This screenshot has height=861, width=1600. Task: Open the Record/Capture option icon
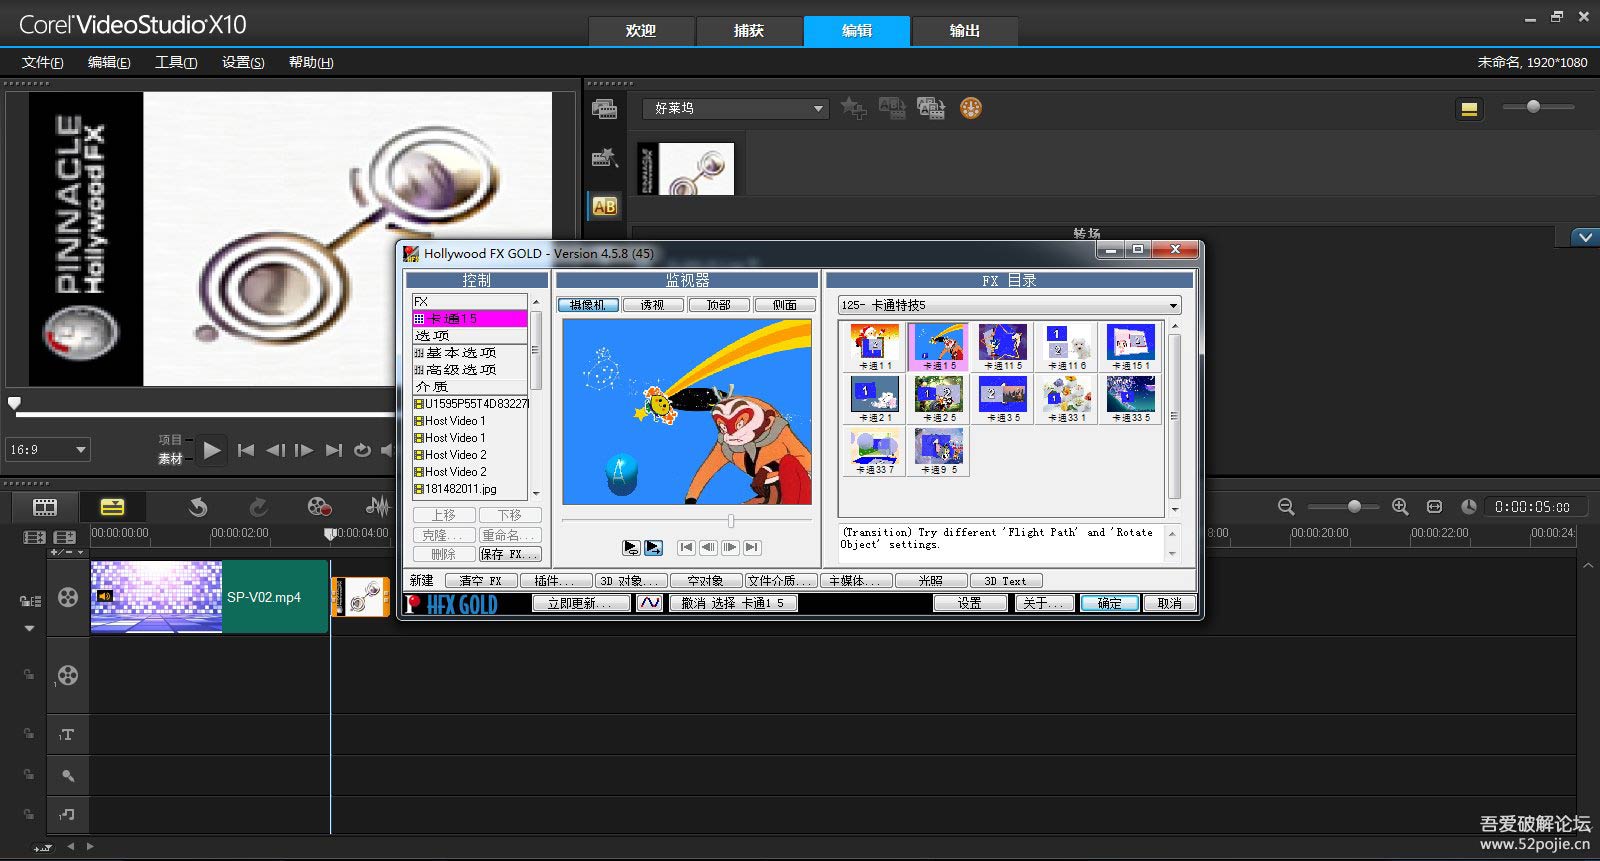pyautogui.click(x=319, y=507)
